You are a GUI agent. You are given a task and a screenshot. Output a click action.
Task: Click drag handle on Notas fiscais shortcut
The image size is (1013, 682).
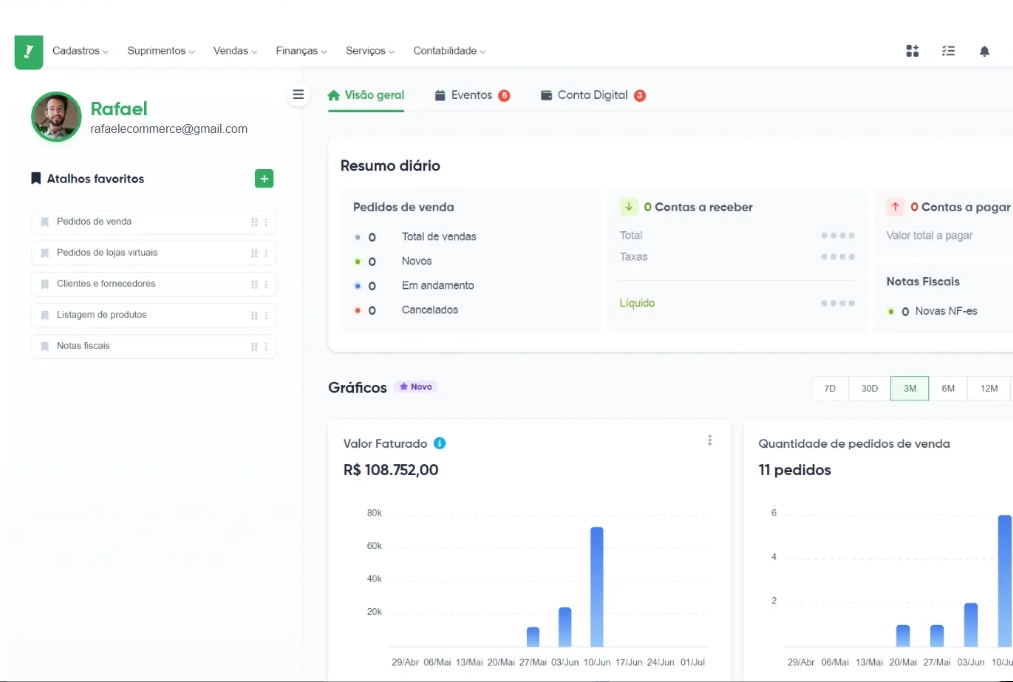254,346
